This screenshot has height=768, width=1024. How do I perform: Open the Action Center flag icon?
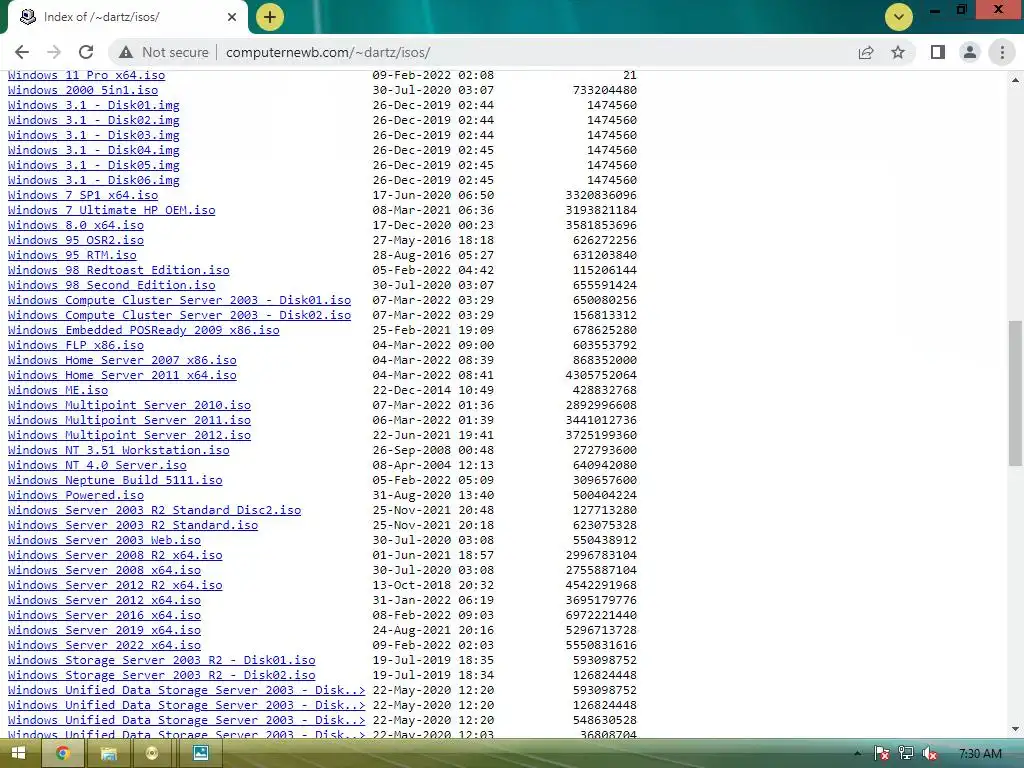click(881, 754)
